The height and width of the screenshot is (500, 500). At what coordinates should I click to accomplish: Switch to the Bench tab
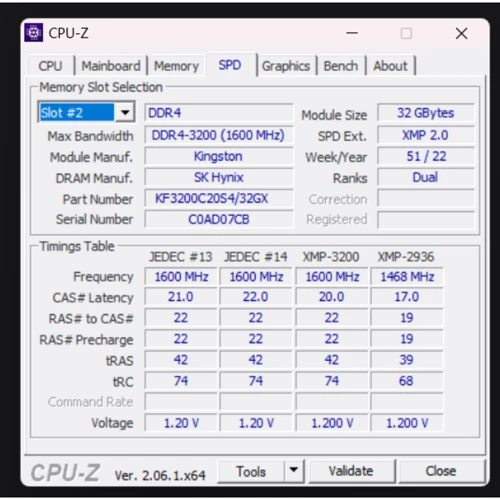(341, 66)
